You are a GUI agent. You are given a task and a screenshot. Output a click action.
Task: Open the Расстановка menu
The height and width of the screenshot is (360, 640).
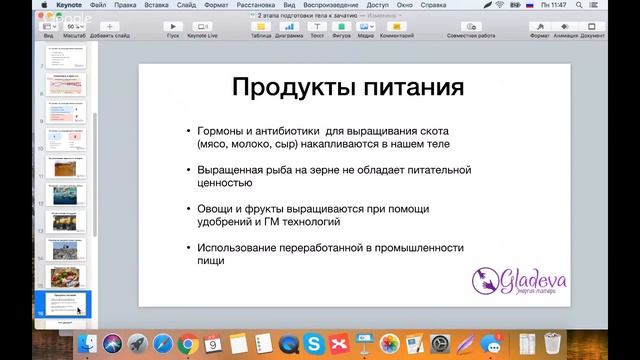tap(256, 5)
